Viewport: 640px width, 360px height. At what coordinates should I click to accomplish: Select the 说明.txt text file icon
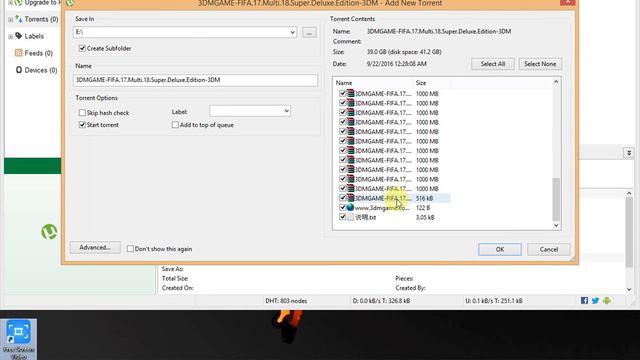[x=350, y=217]
